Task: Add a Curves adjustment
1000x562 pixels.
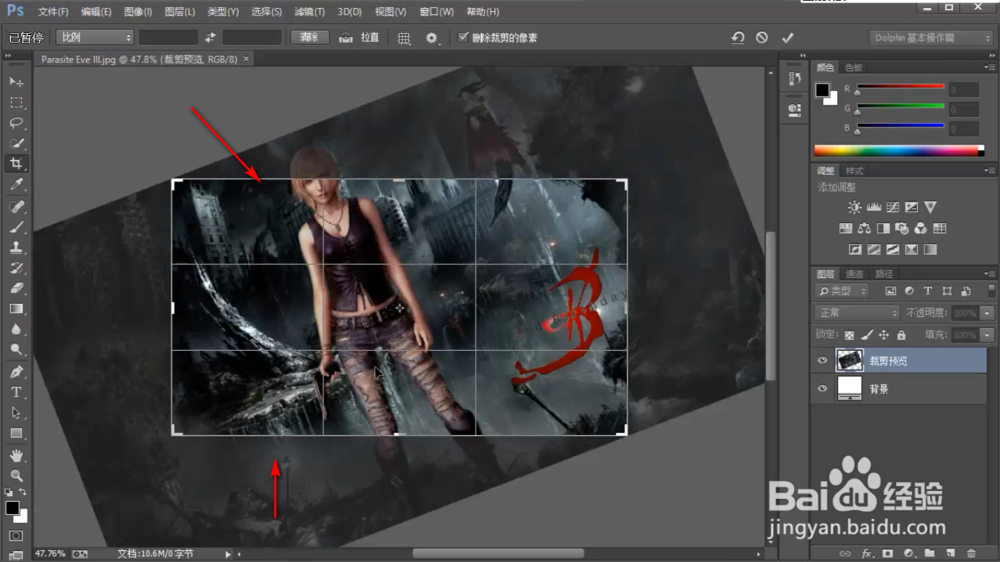Action: tap(893, 207)
